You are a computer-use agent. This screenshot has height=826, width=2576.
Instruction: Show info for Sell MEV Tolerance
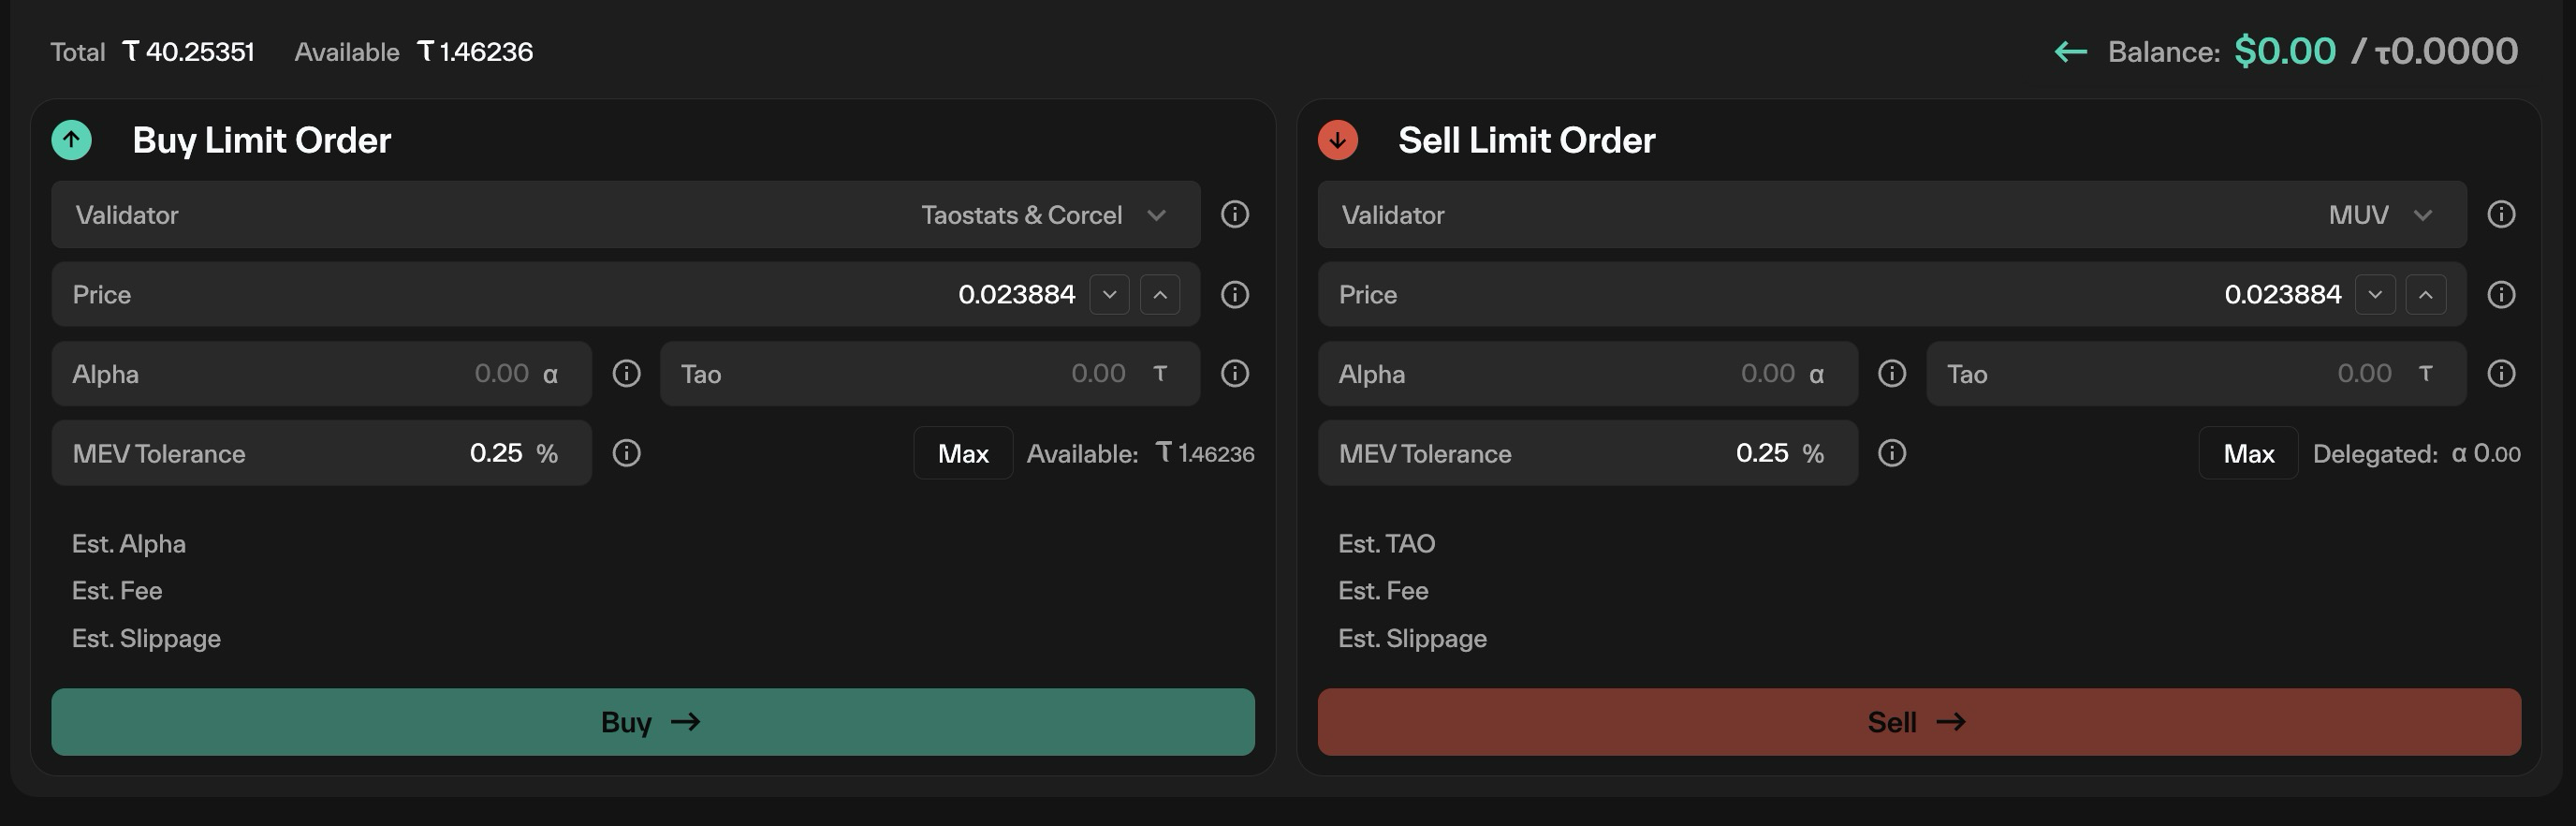pyautogui.click(x=1892, y=453)
